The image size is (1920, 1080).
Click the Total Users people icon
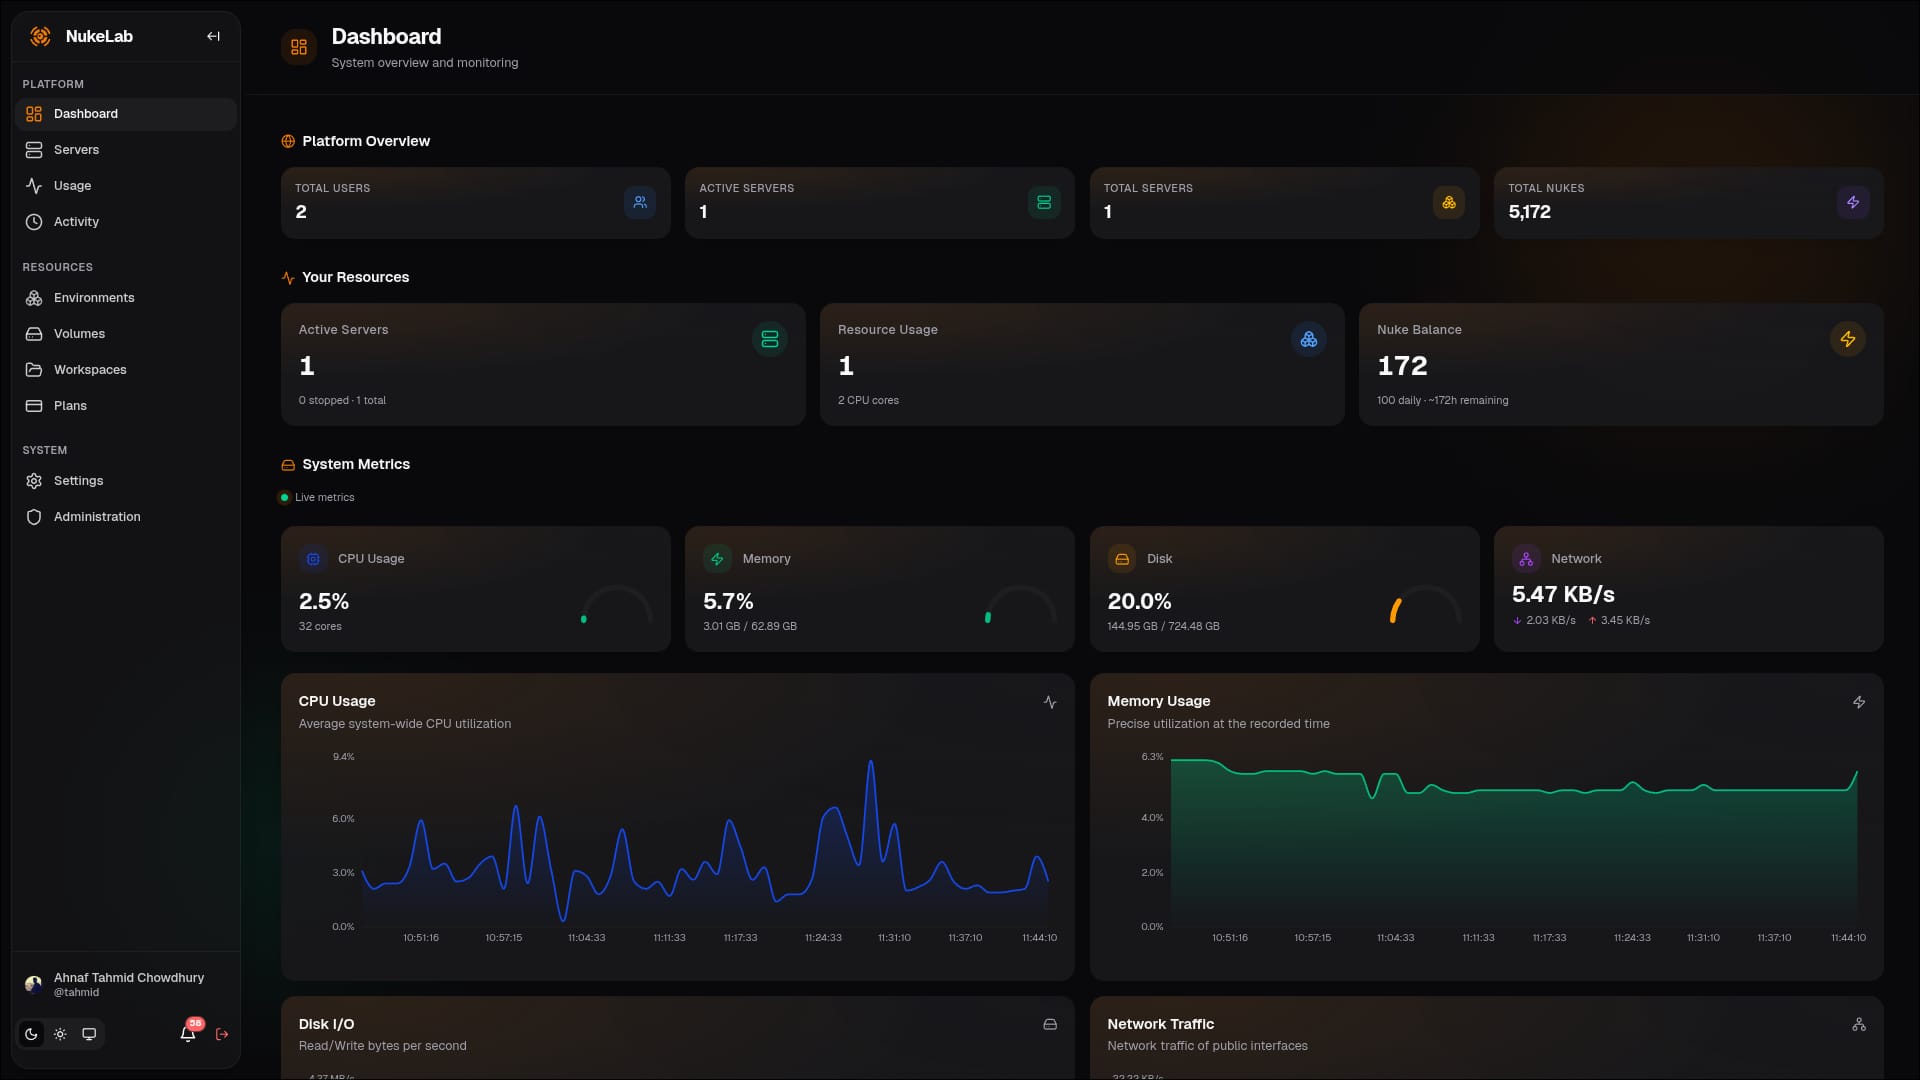[x=640, y=202]
